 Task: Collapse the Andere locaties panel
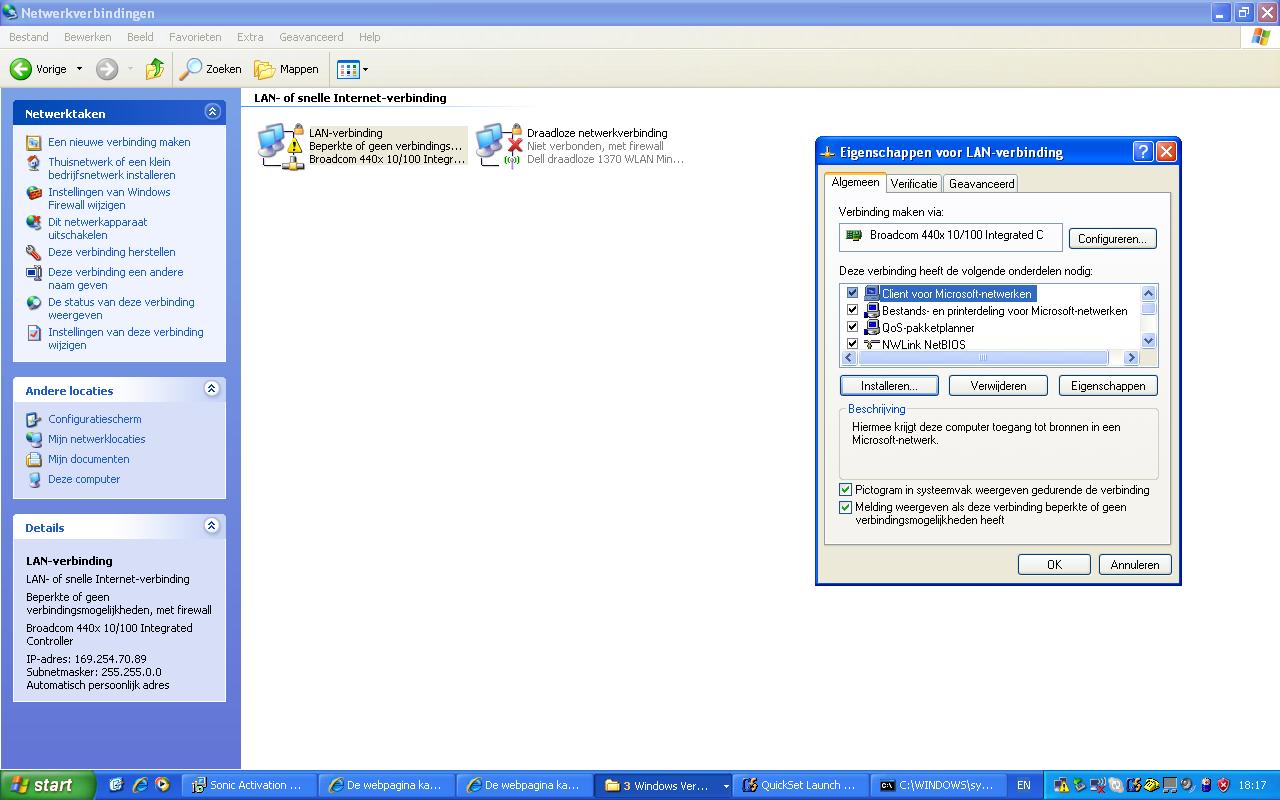coord(212,389)
